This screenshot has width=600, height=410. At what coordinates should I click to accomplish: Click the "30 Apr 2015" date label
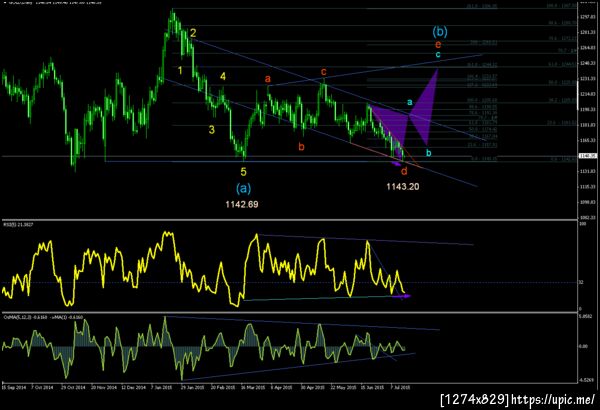(313, 387)
